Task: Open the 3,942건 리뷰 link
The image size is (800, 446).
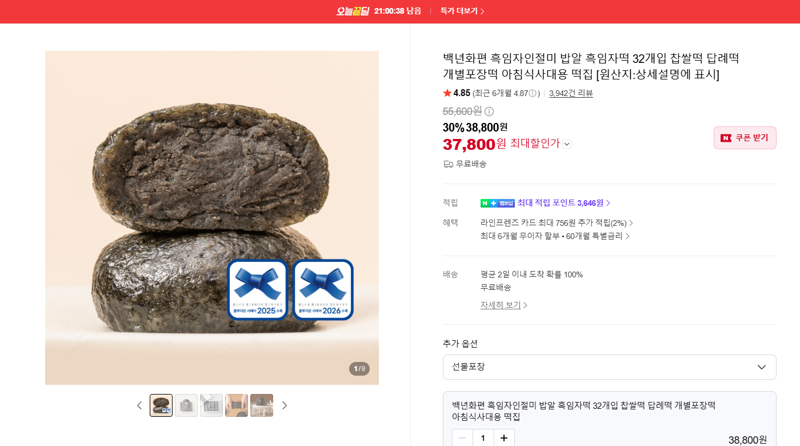Action: click(570, 93)
